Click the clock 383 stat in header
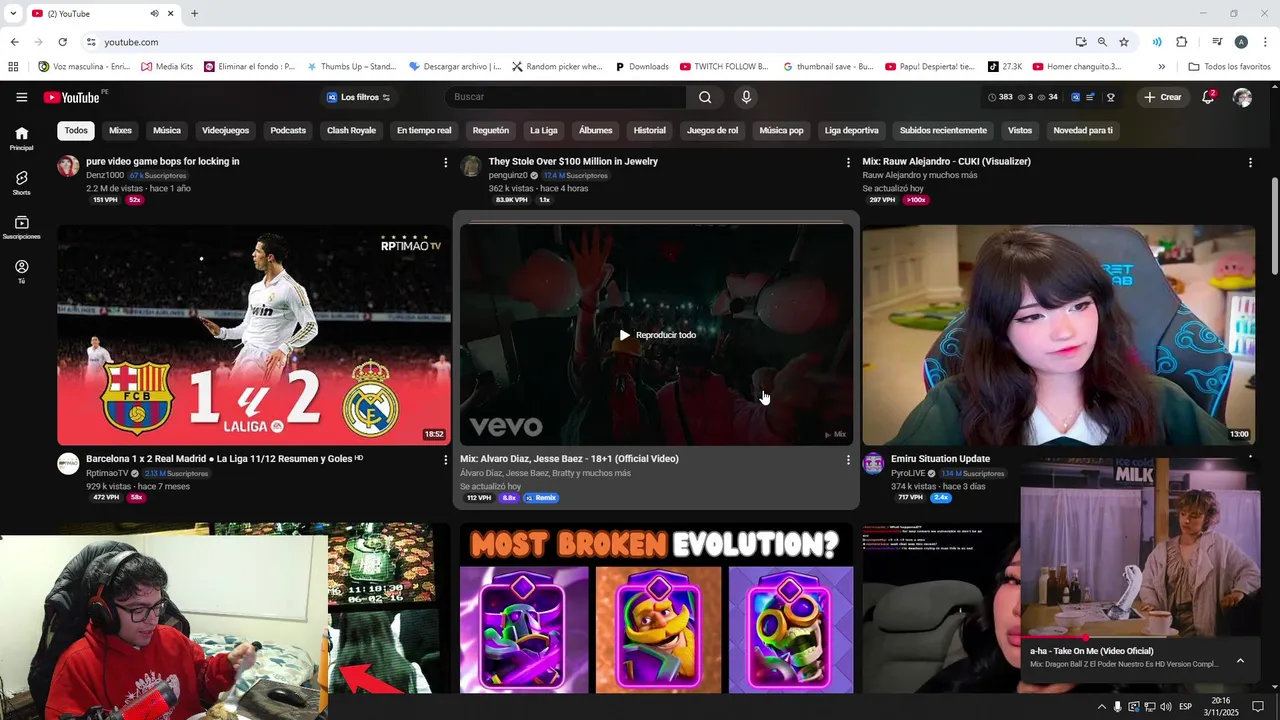The width and height of the screenshot is (1280, 720). [1000, 97]
